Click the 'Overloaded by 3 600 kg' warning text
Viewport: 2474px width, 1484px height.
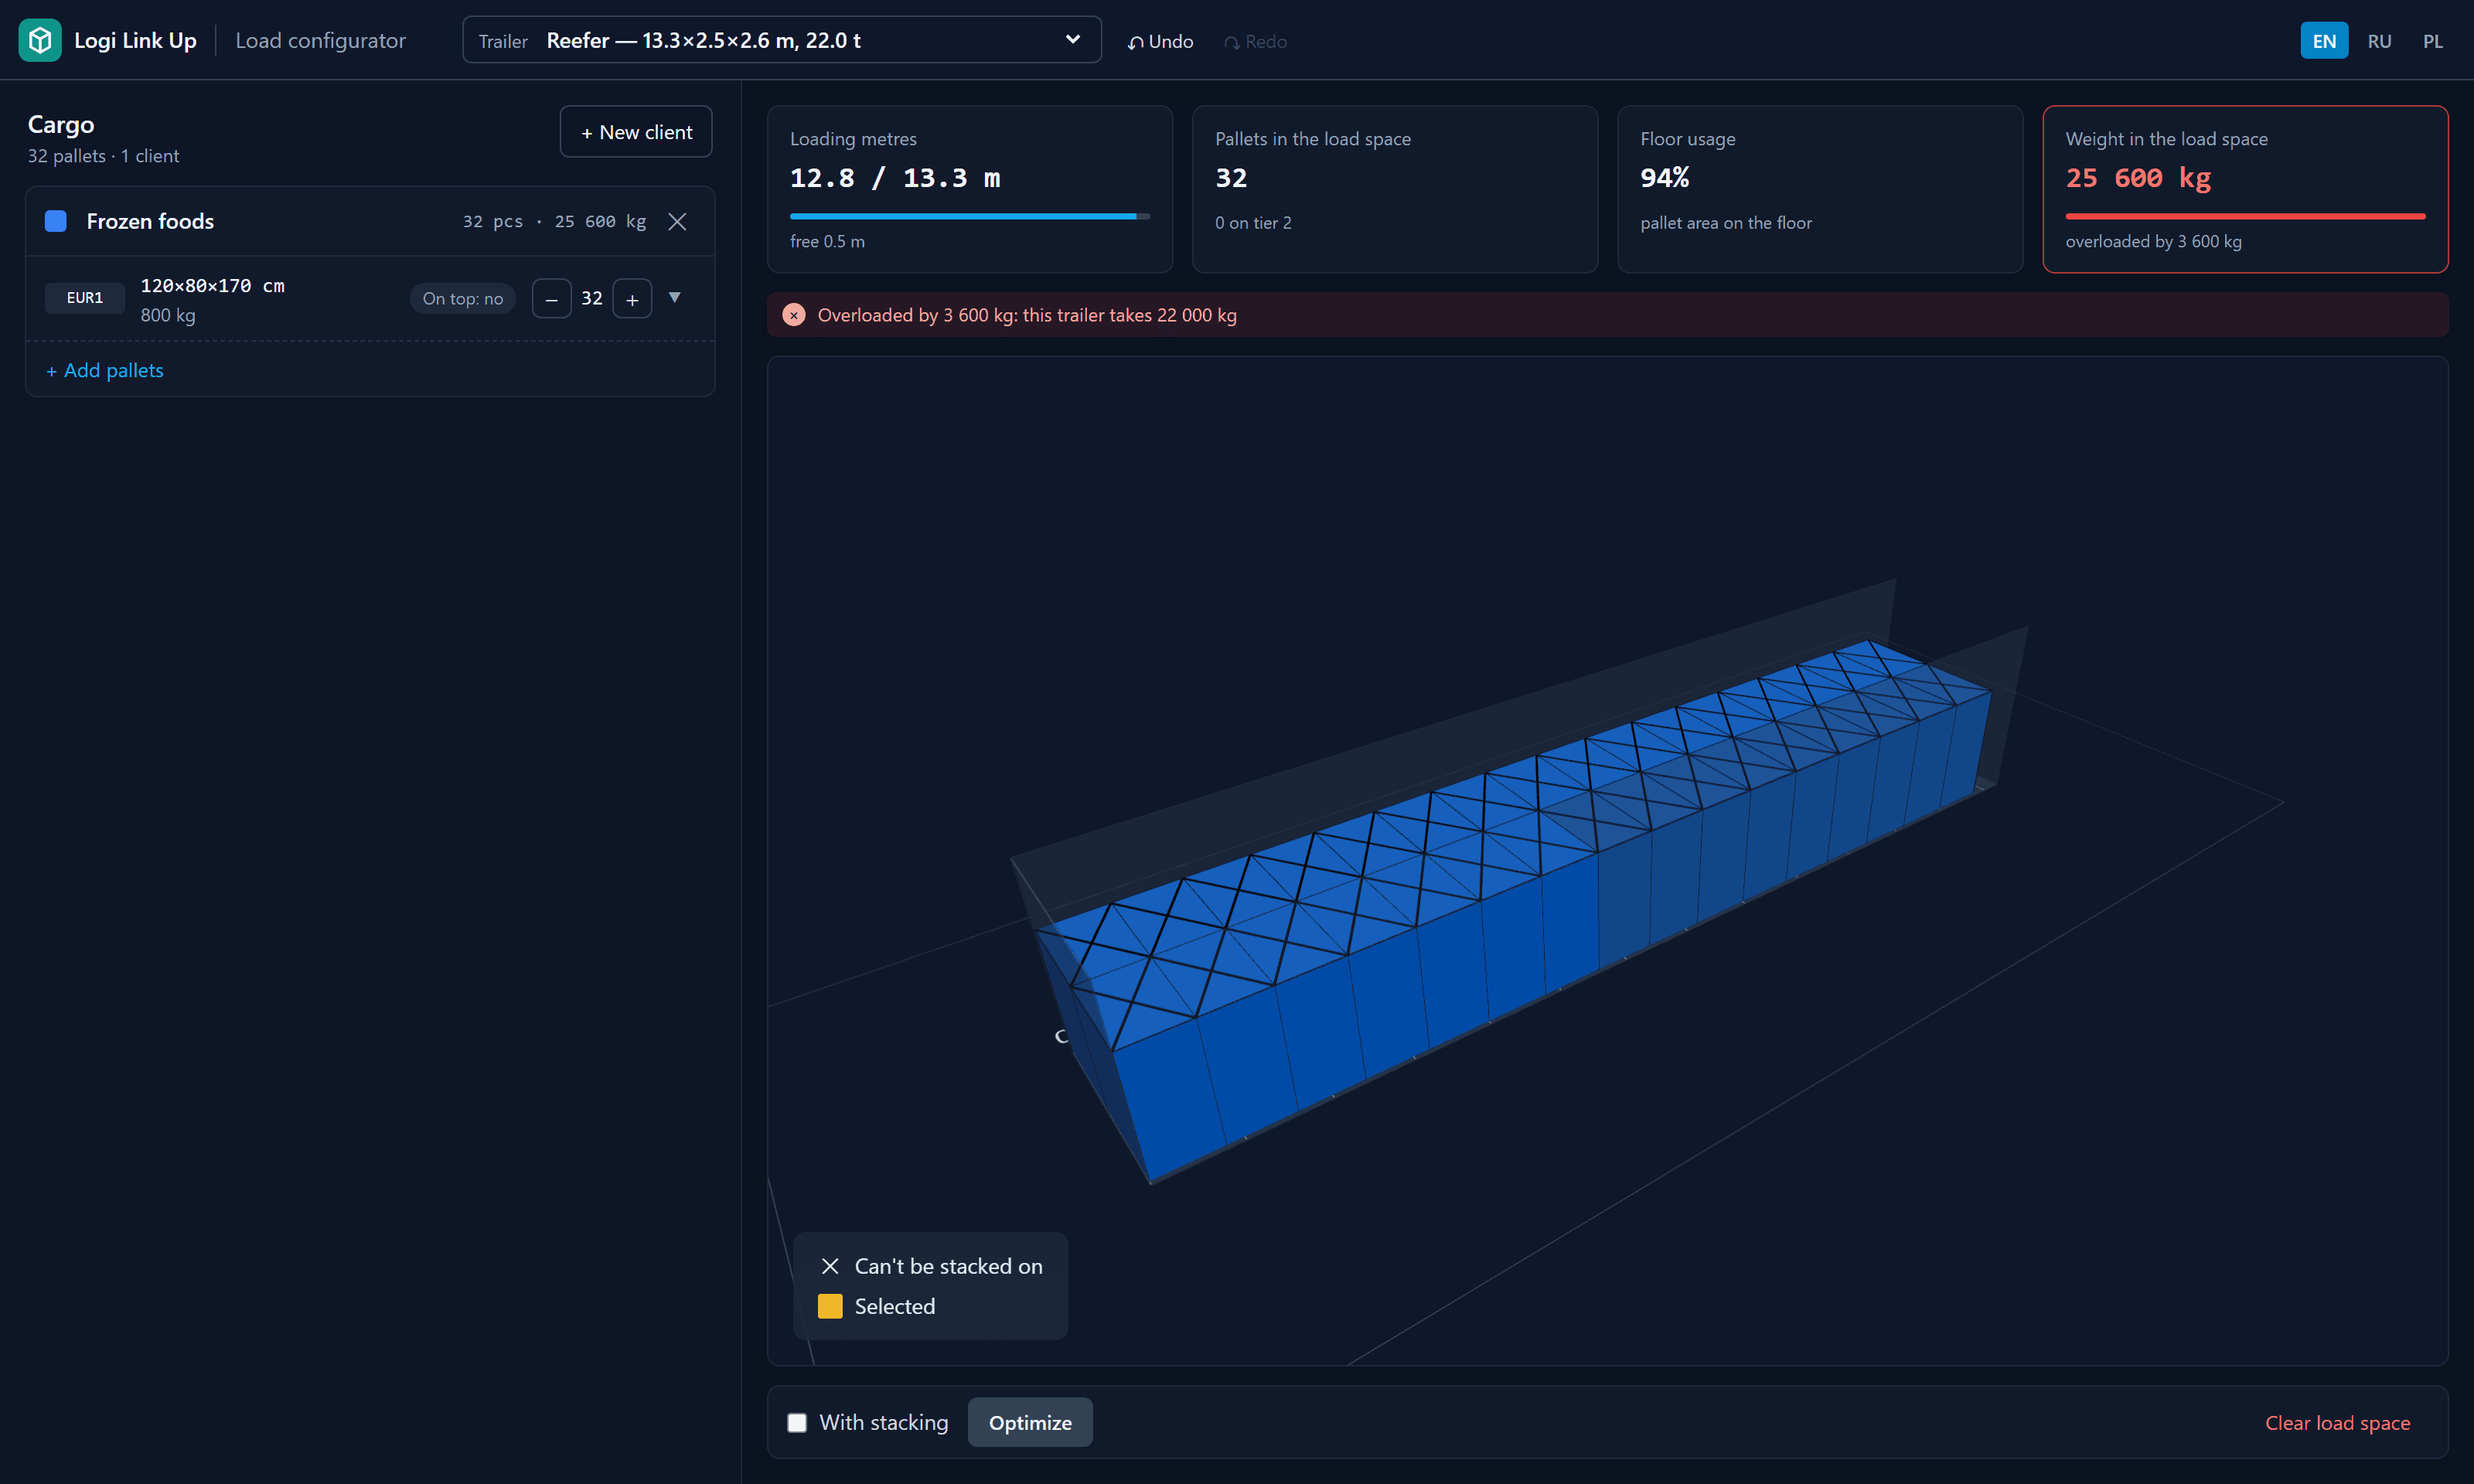(x=1027, y=315)
